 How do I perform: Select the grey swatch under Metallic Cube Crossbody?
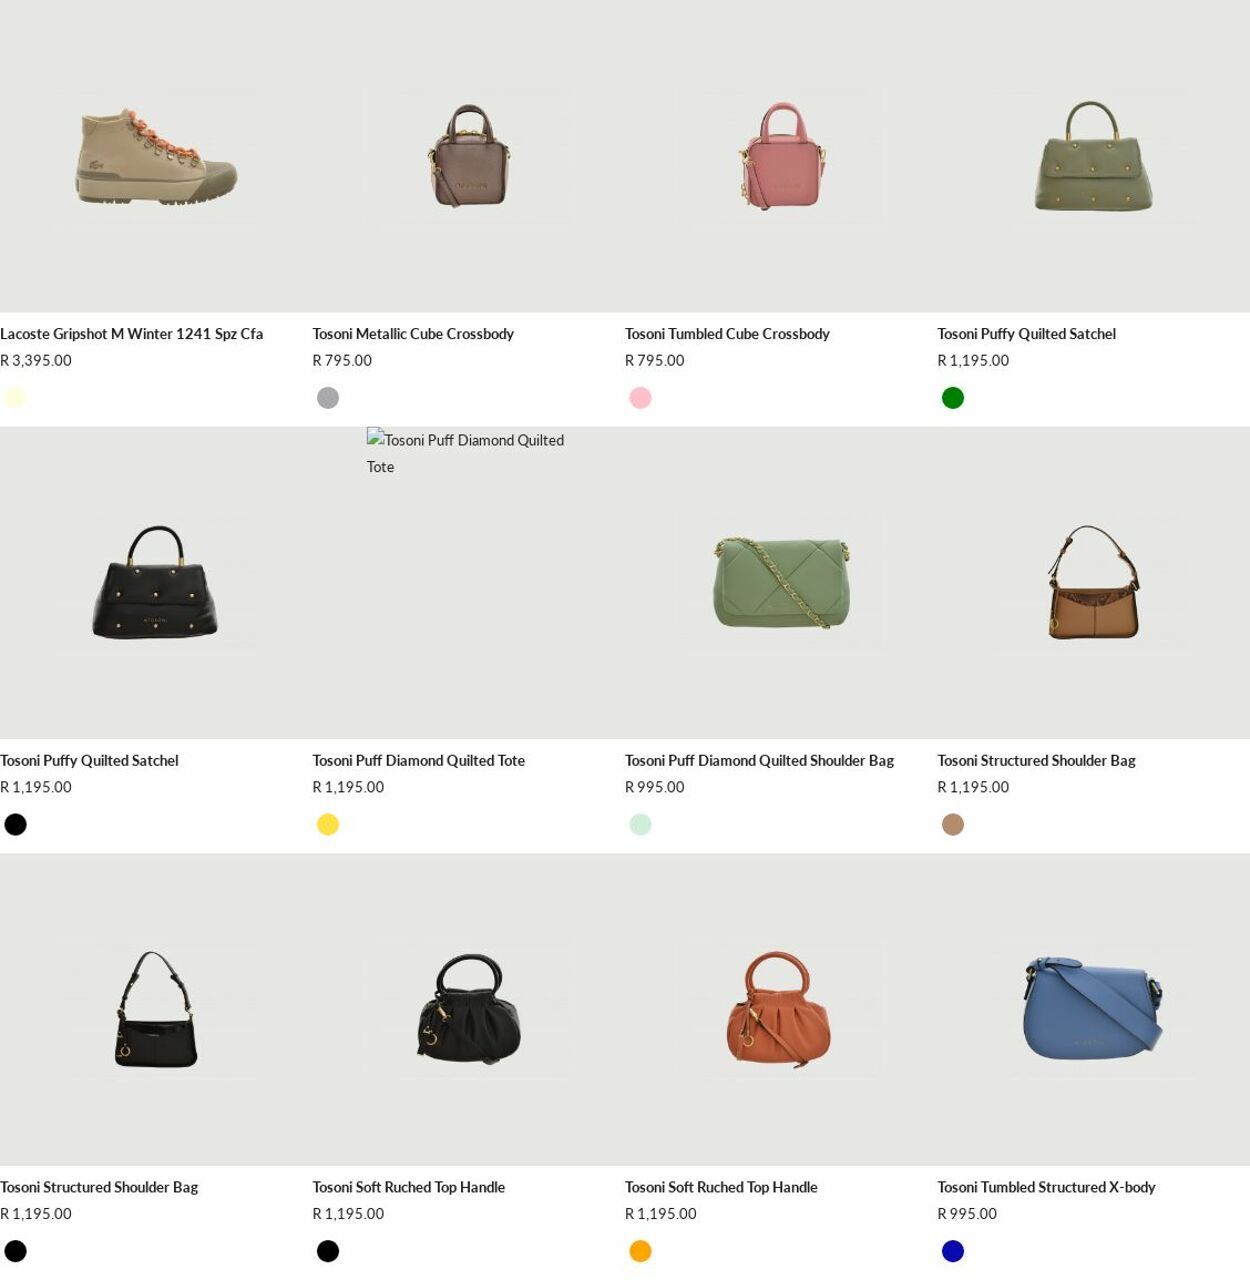(x=328, y=398)
